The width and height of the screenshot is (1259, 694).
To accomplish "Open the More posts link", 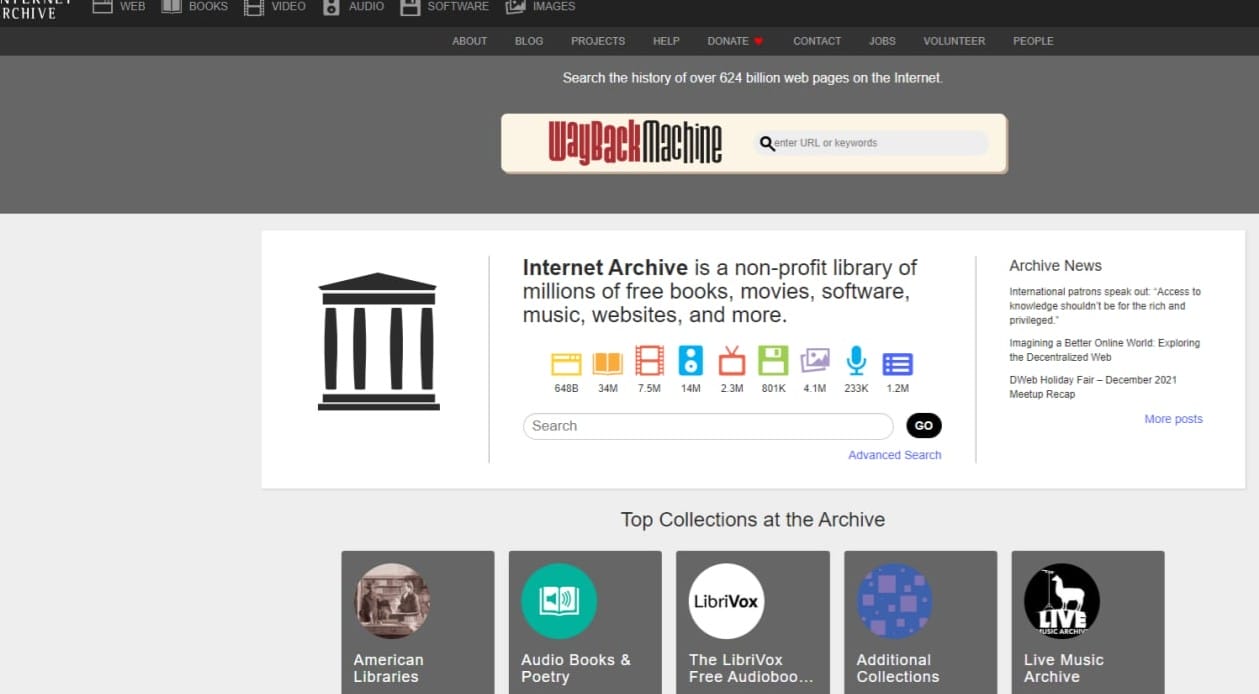I will 1174,419.
